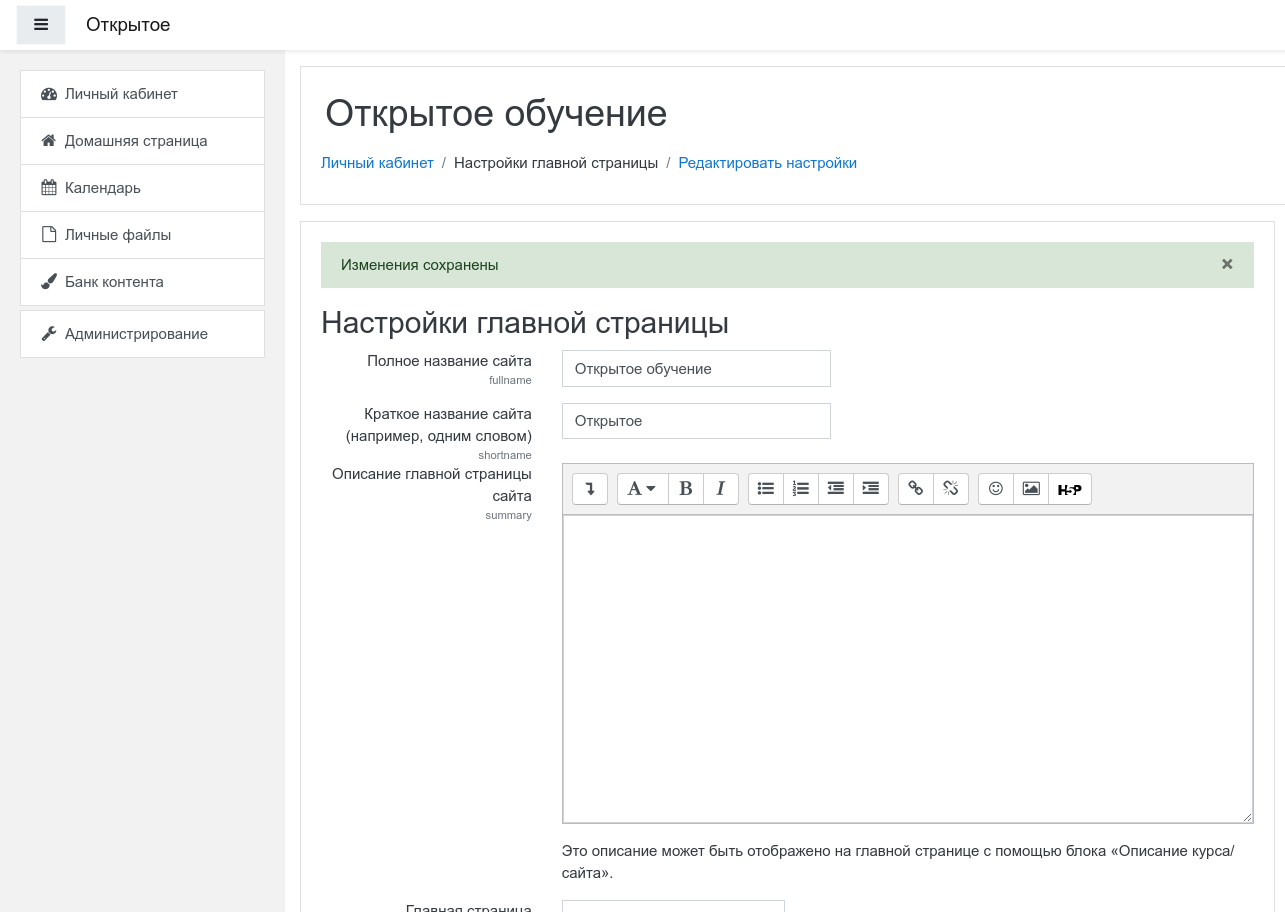This screenshot has height=912, width=1285.
Task: Click the 'Личный кабинет' breadcrumb link
Action: tap(377, 163)
